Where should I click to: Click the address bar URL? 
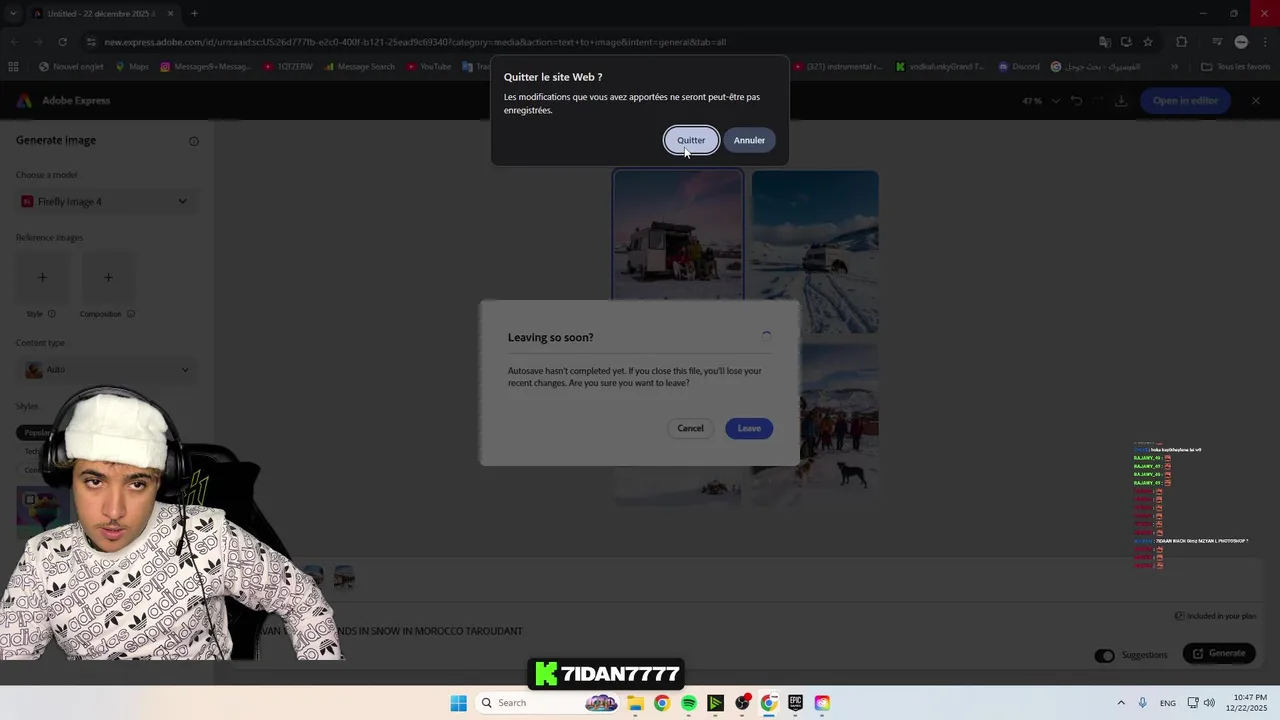pyautogui.click(x=415, y=42)
